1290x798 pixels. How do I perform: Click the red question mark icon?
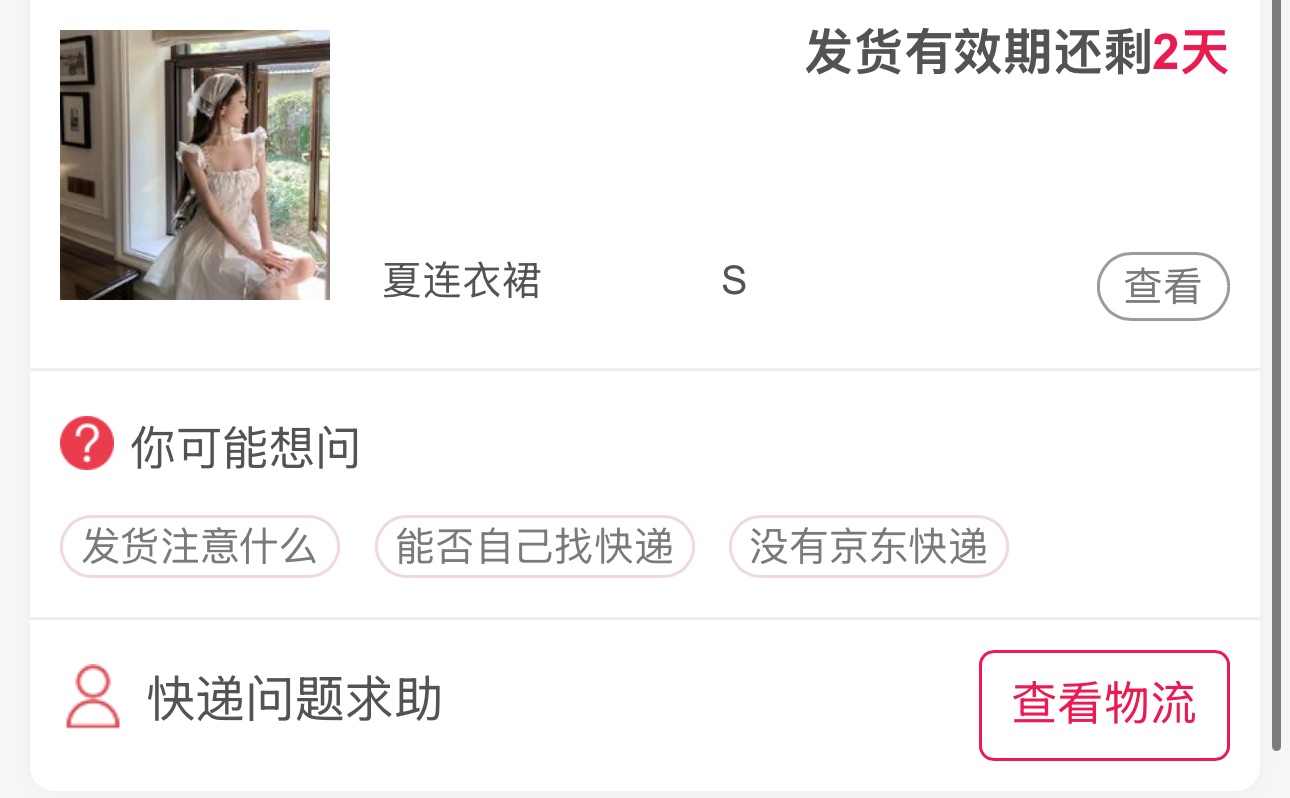pos(87,445)
